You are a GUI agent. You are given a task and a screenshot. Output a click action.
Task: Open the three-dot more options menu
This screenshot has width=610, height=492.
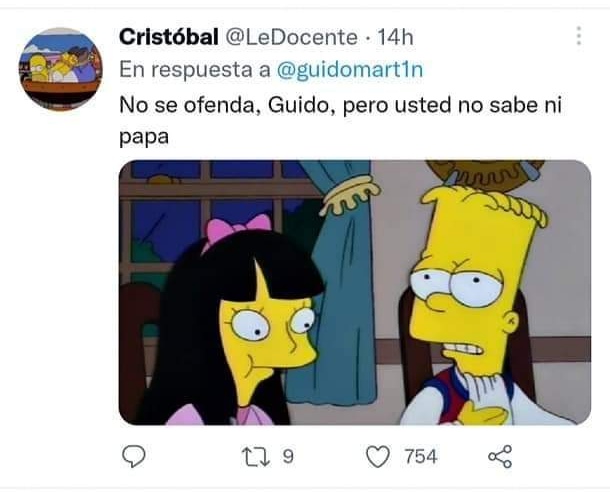click(x=579, y=36)
